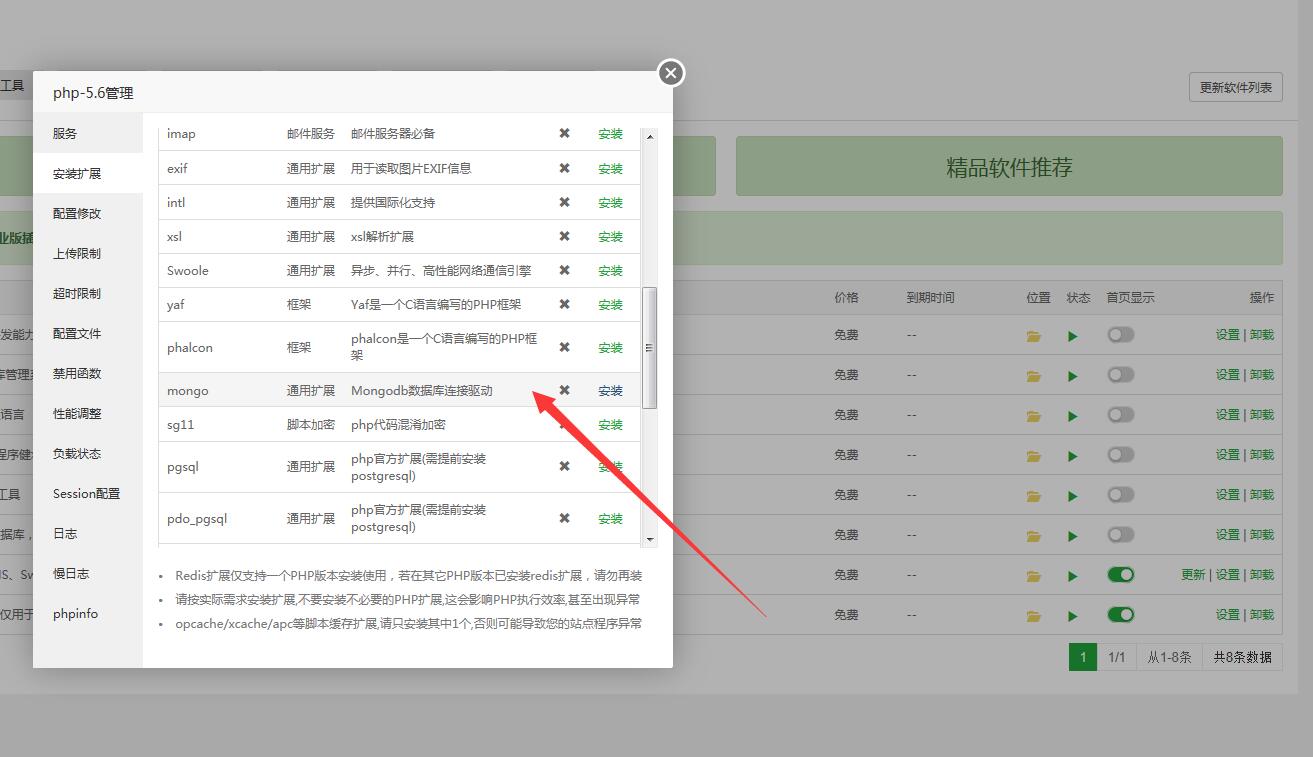Disable the enabled homepage switch in last row
Screen dimensions: 1313x757
tap(1120, 615)
